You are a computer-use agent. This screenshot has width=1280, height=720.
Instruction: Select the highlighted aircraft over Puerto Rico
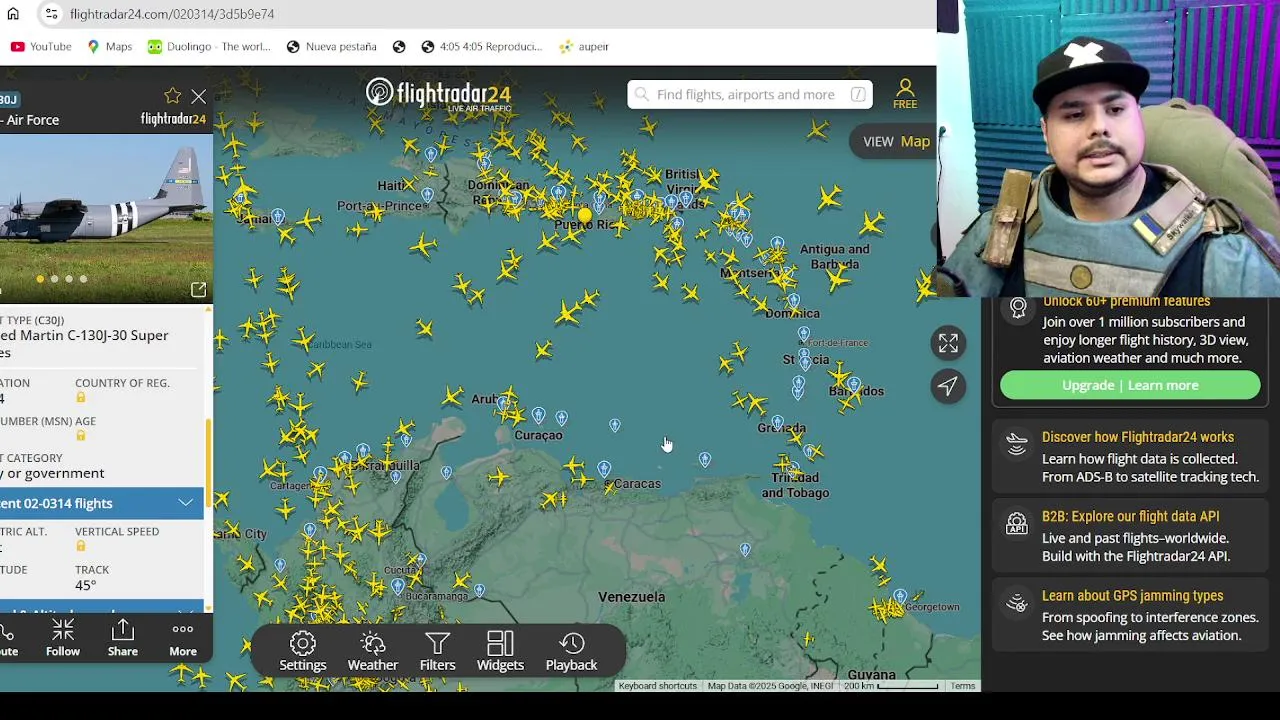tap(585, 214)
